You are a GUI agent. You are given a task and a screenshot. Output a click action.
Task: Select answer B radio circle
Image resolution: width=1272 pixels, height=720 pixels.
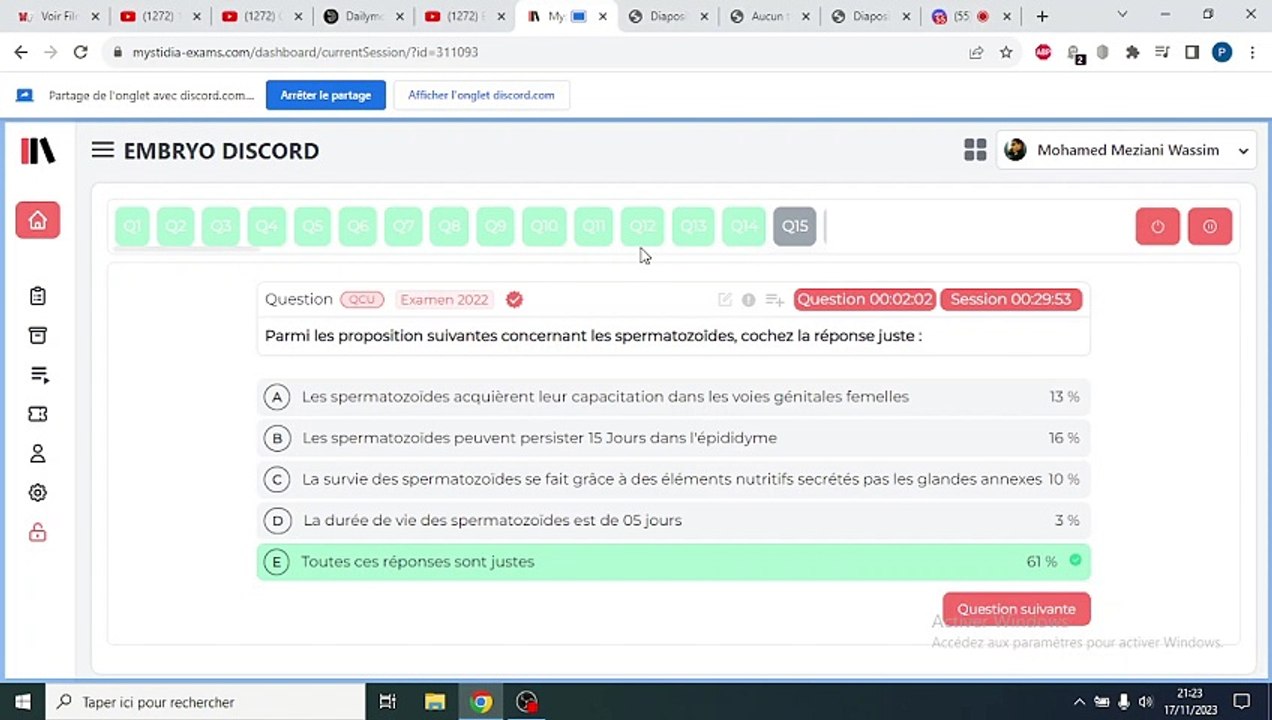click(x=276, y=438)
